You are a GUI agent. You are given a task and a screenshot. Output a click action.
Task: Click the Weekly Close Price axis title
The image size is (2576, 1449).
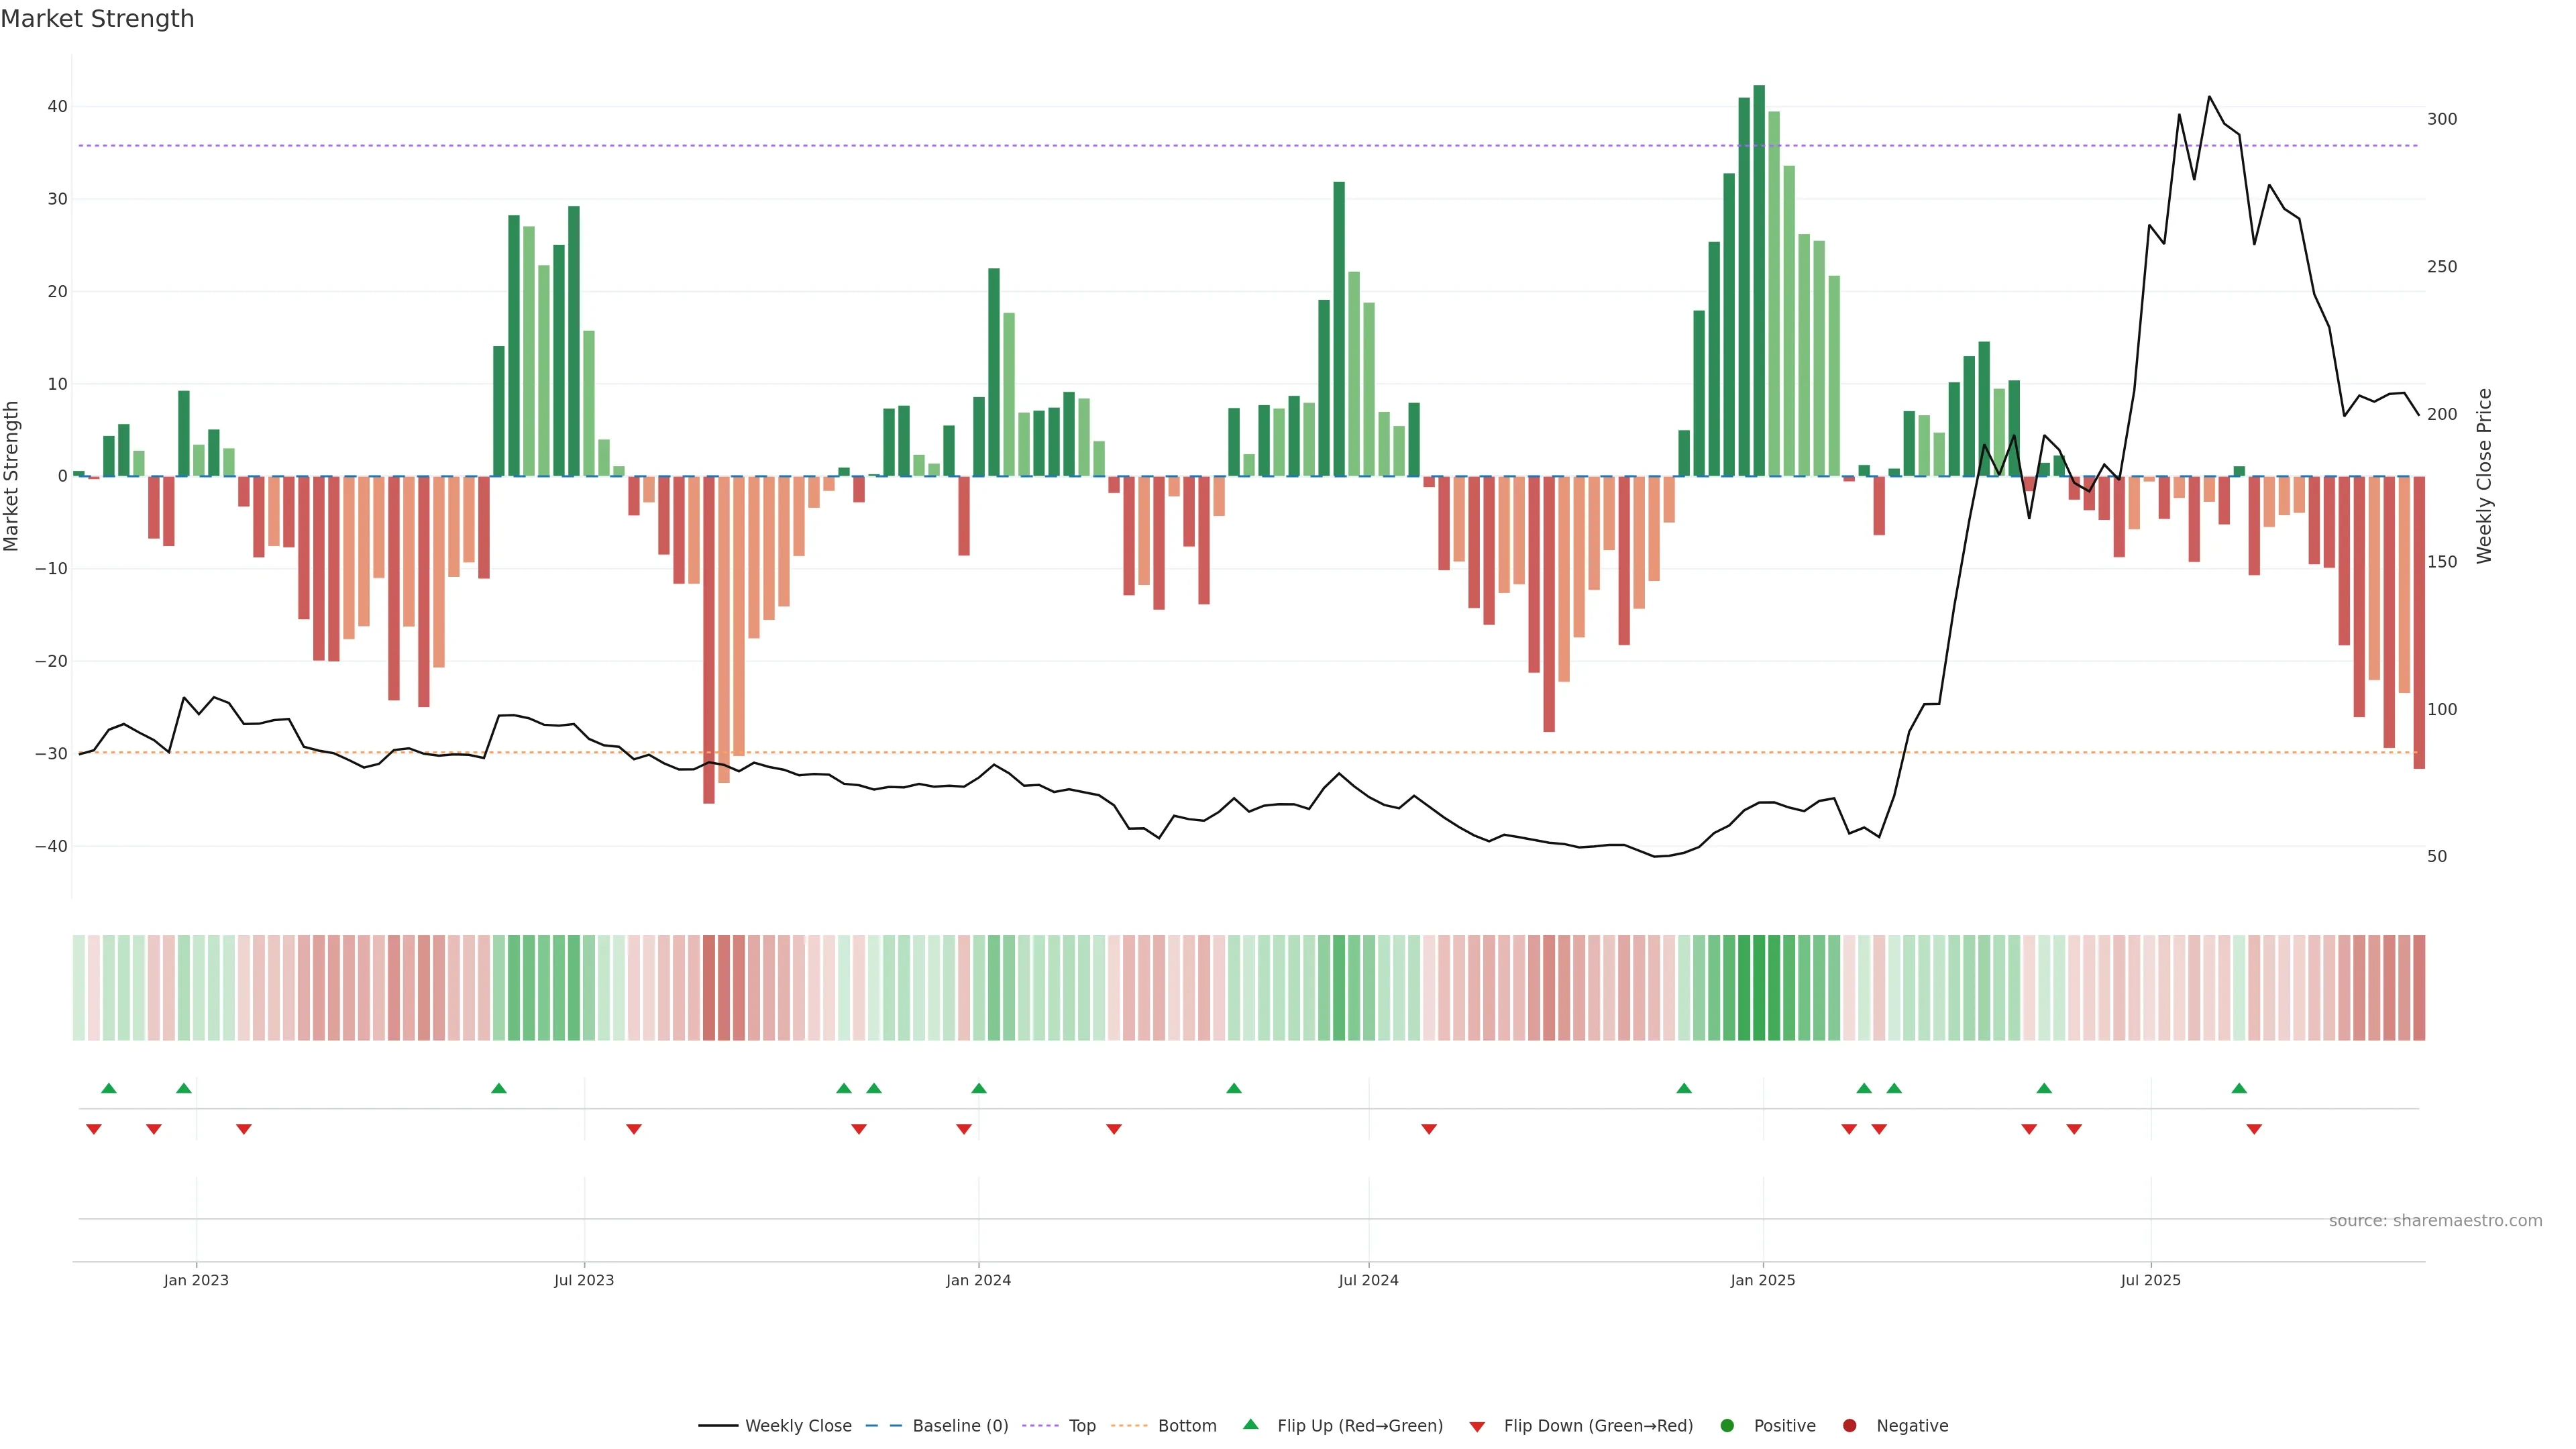point(2485,476)
